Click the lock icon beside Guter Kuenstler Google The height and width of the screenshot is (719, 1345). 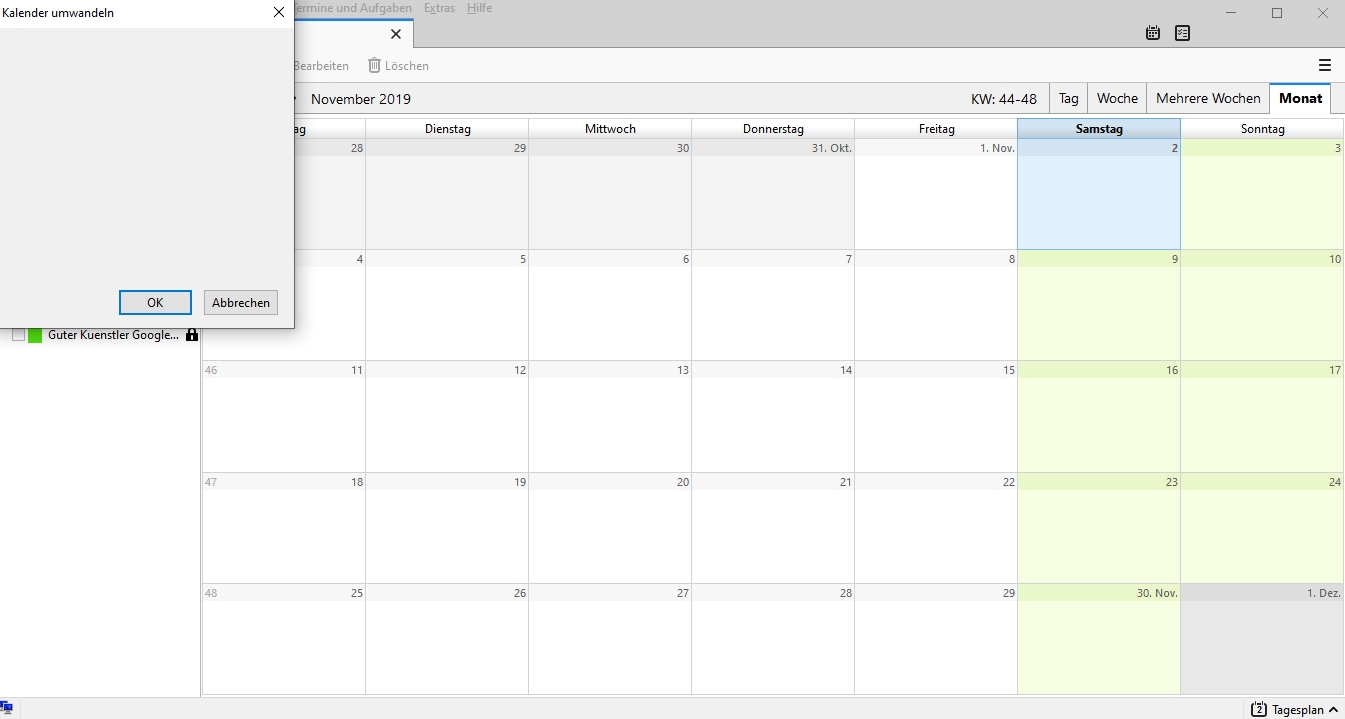click(192, 335)
